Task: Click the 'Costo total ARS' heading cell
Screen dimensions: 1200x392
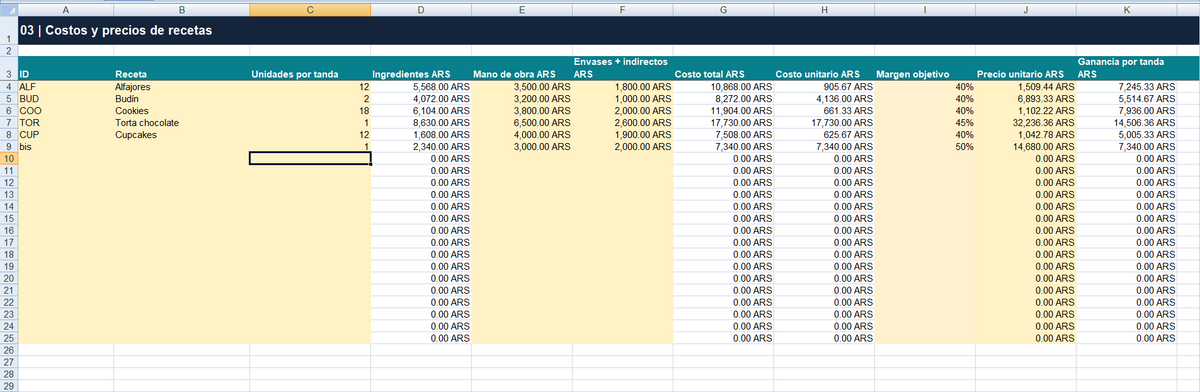Action: [x=724, y=68]
